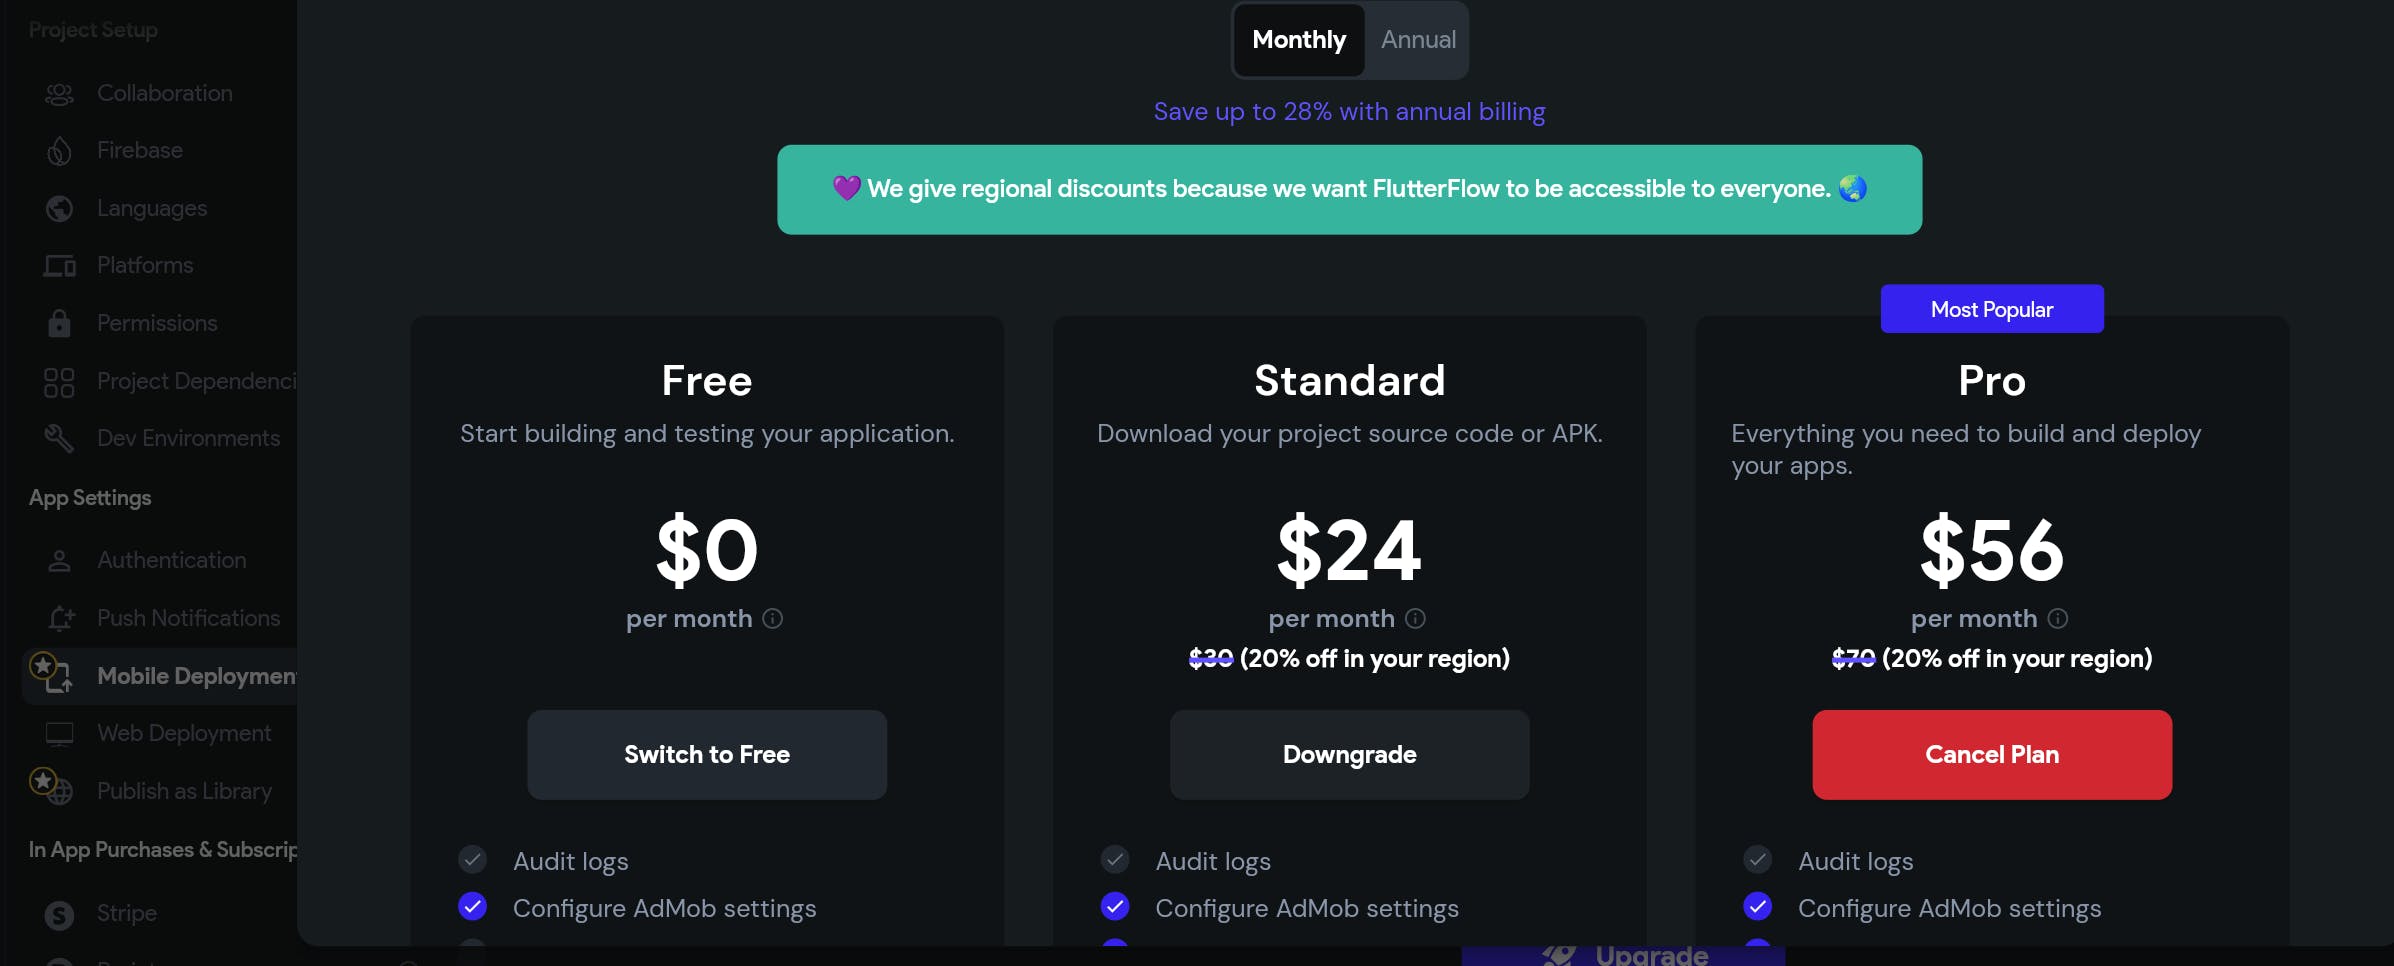Image resolution: width=2394 pixels, height=966 pixels.
Task: Click info icon beside Free per month
Action: pyautogui.click(x=773, y=619)
